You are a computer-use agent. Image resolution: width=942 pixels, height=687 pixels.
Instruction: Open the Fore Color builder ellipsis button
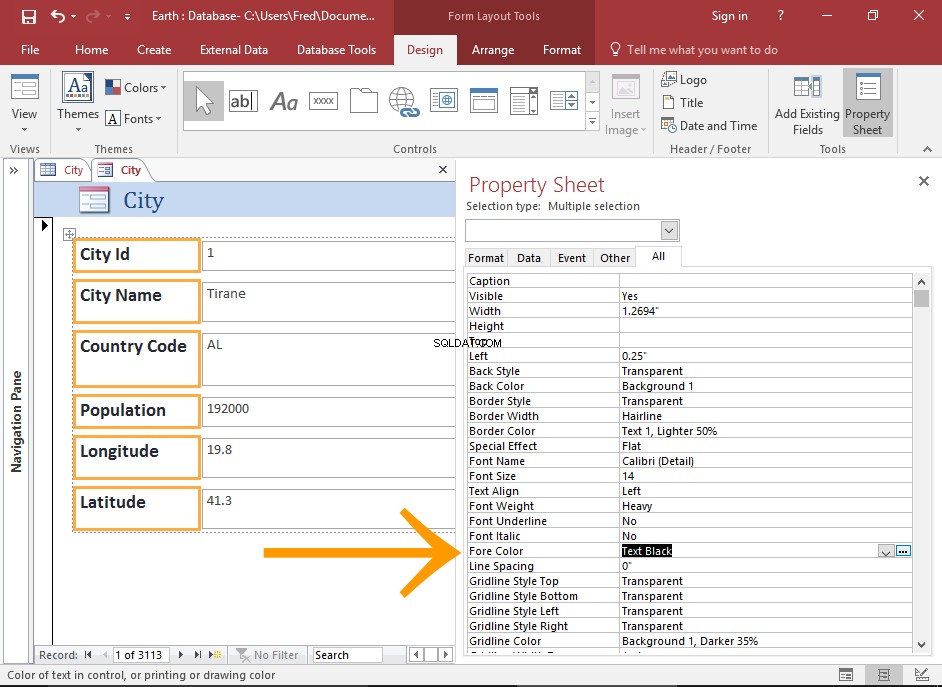click(x=903, y=551)
